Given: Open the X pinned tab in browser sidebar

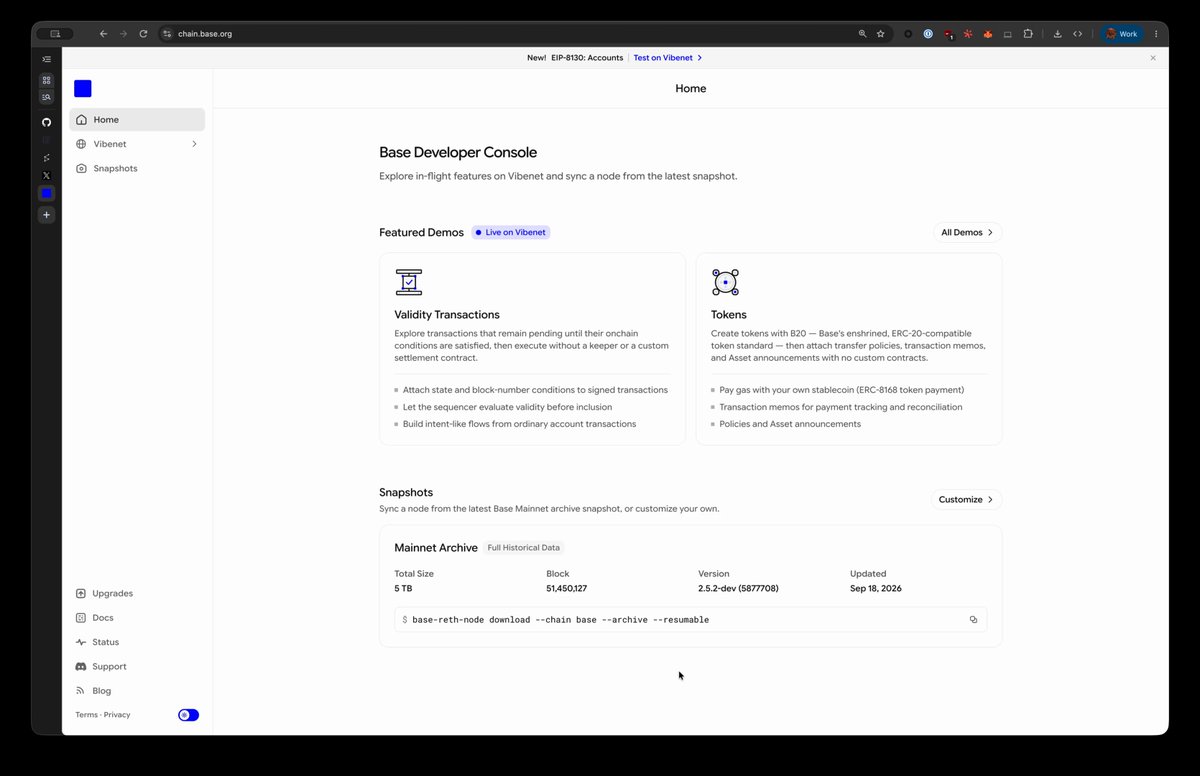Looking at the screenshot, I should (x=46, y=175).
